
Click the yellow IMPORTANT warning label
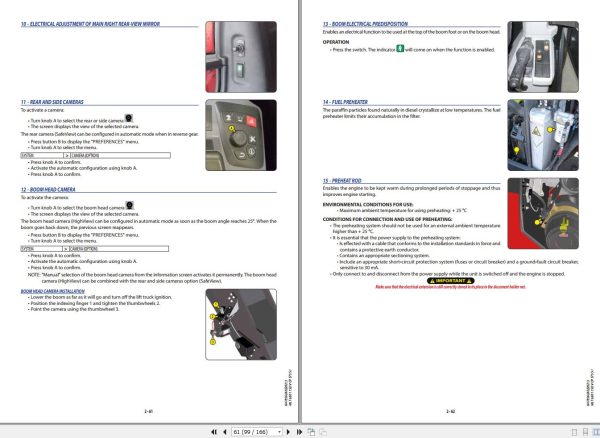tap(450, 281)
